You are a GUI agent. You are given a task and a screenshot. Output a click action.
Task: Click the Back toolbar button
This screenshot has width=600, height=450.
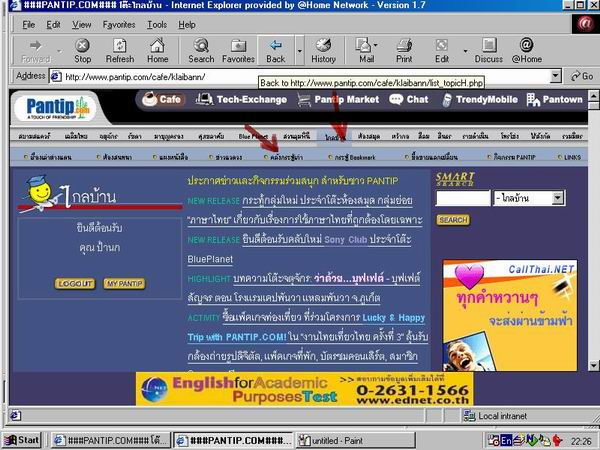(276, 51)
